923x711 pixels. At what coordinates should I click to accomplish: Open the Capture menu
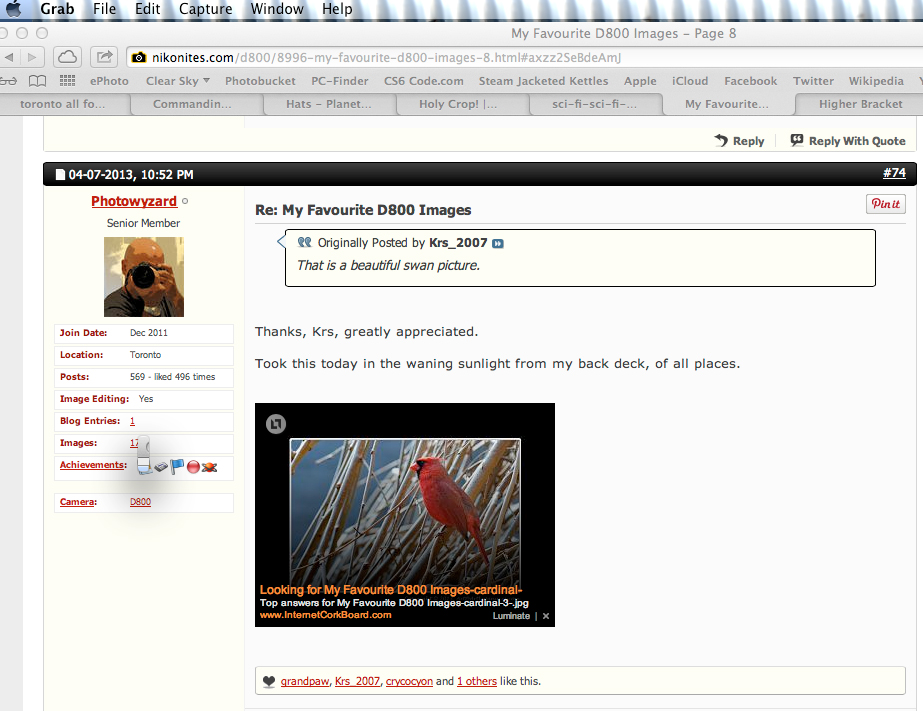[205, 9]
